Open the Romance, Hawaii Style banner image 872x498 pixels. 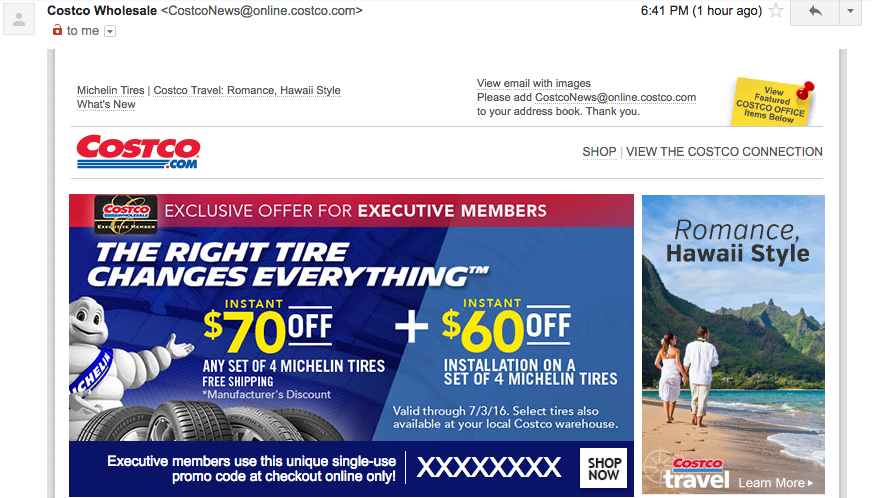pos(733,344)
